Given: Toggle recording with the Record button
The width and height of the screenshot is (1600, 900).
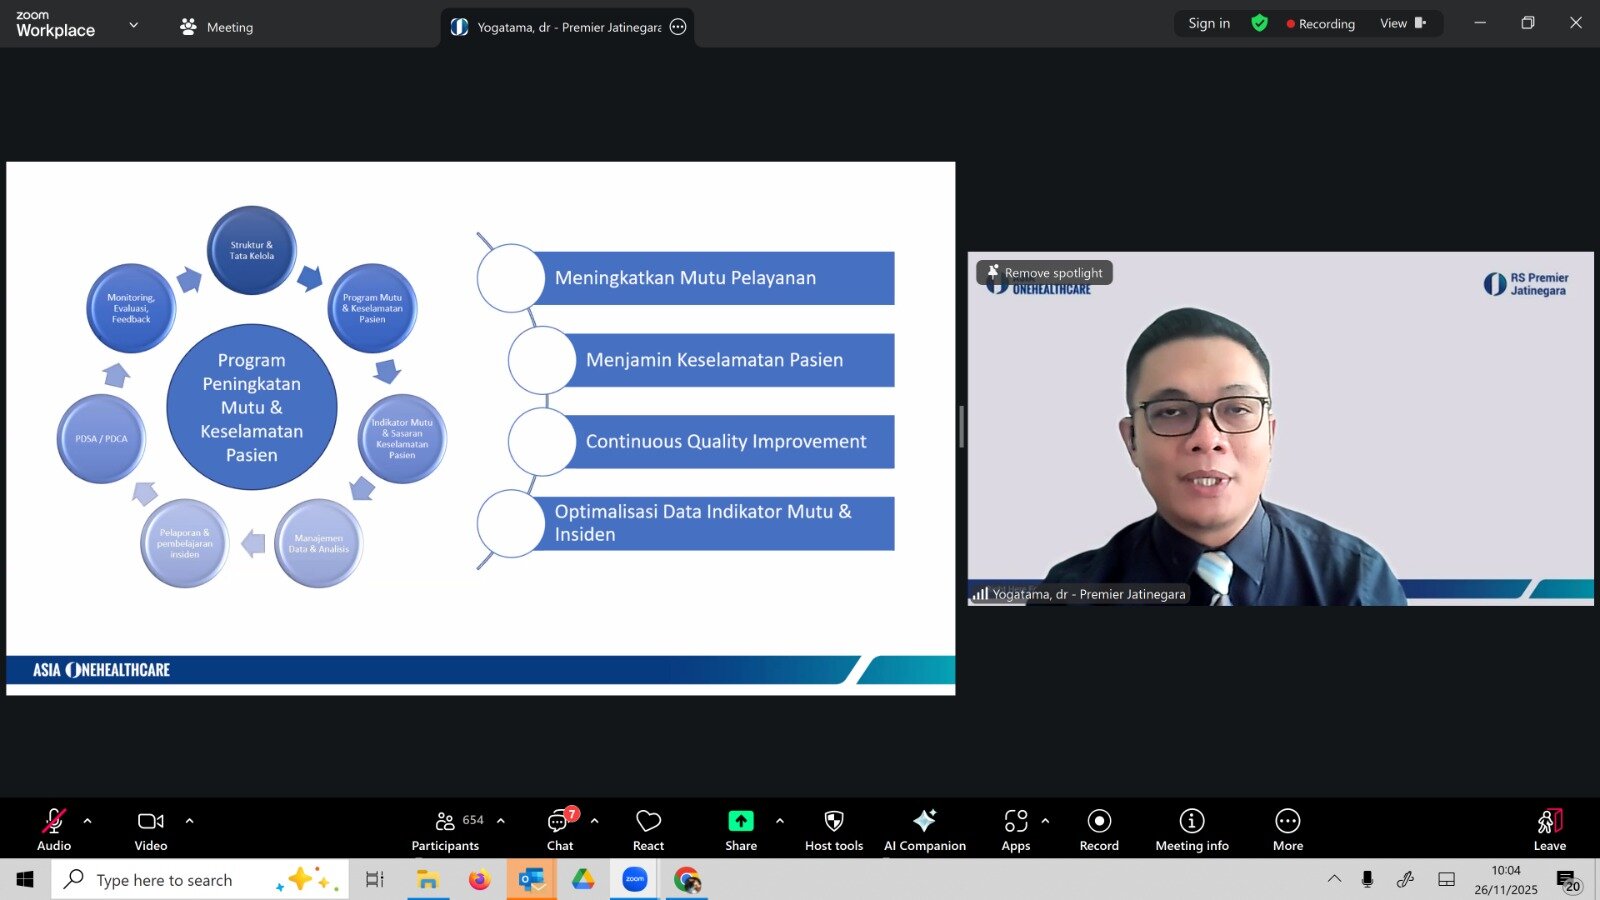Looking at the screenshot, I should (x=1099, y=830).
